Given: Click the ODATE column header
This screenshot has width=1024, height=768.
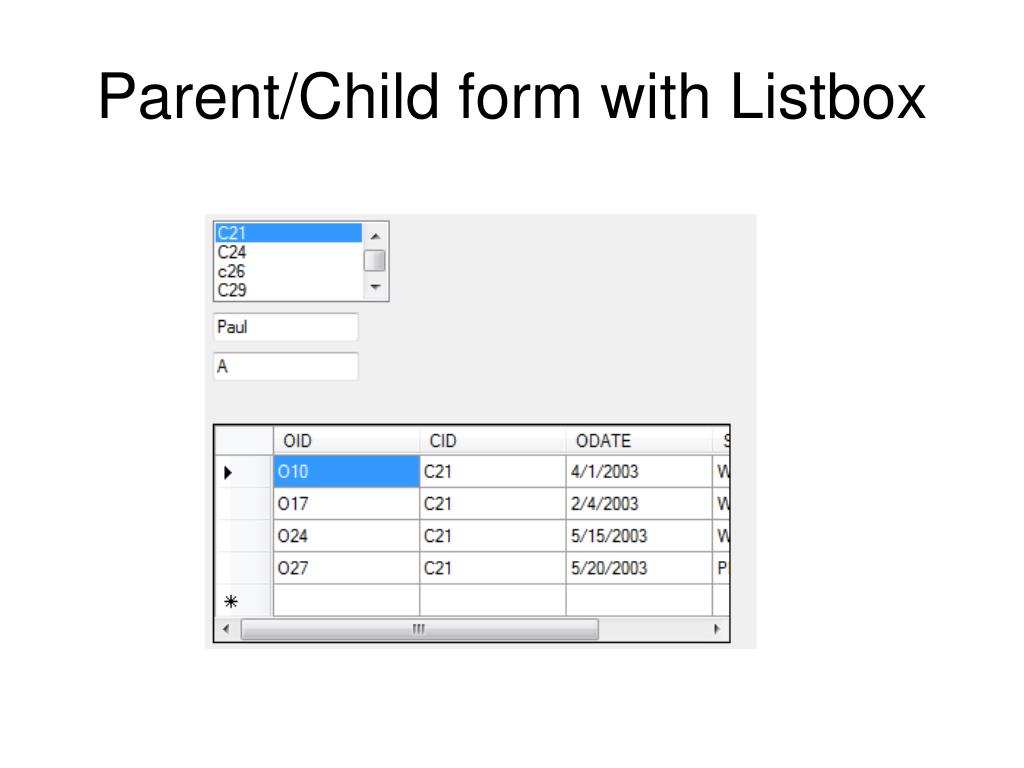Looking at the screenshot, I should 639,441.
